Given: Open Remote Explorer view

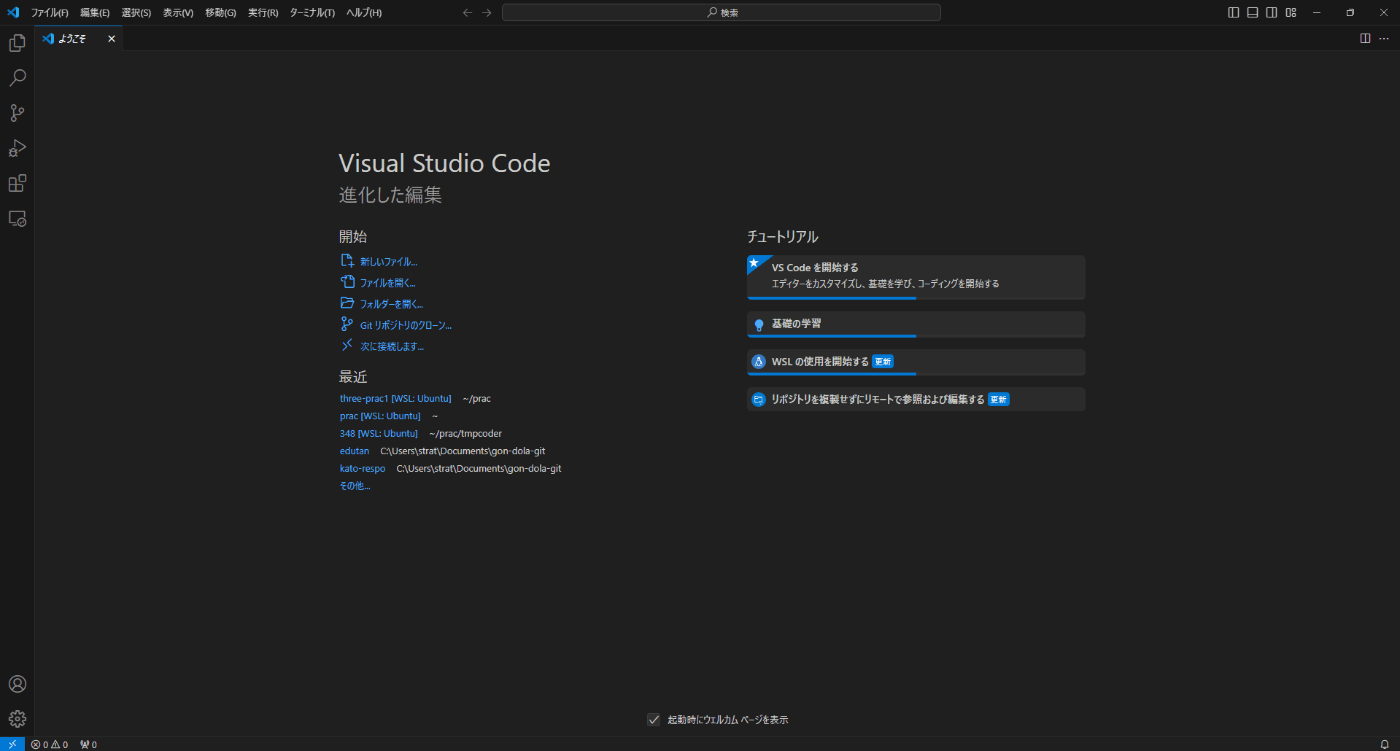Looking at the screenshot, I should coord(17,218).
